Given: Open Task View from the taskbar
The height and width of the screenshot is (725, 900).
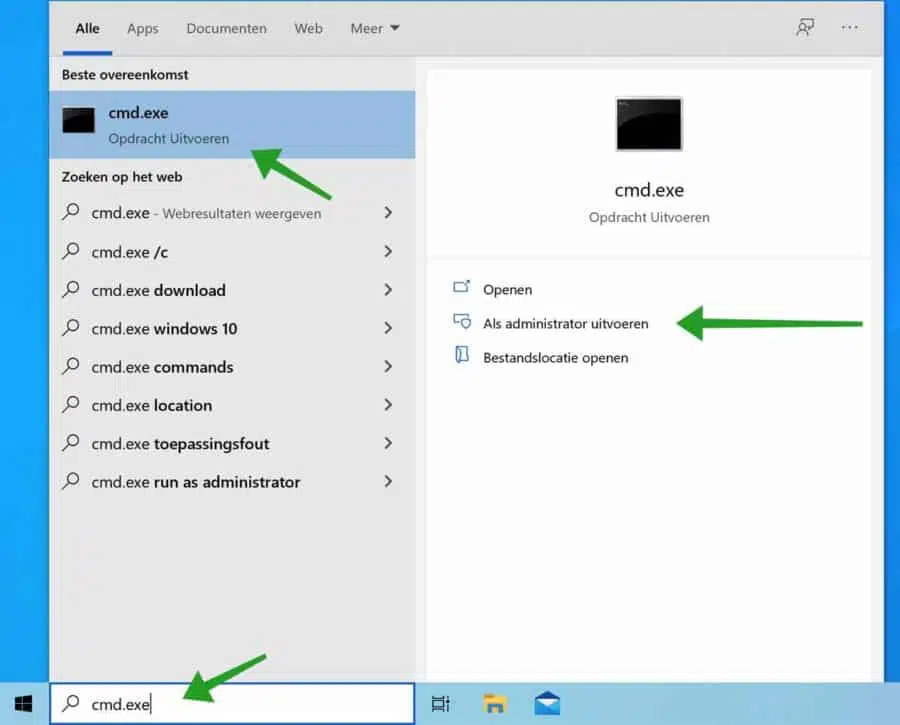Looking at the screenshot, I should pyautogui.click(x=441, y=704).
